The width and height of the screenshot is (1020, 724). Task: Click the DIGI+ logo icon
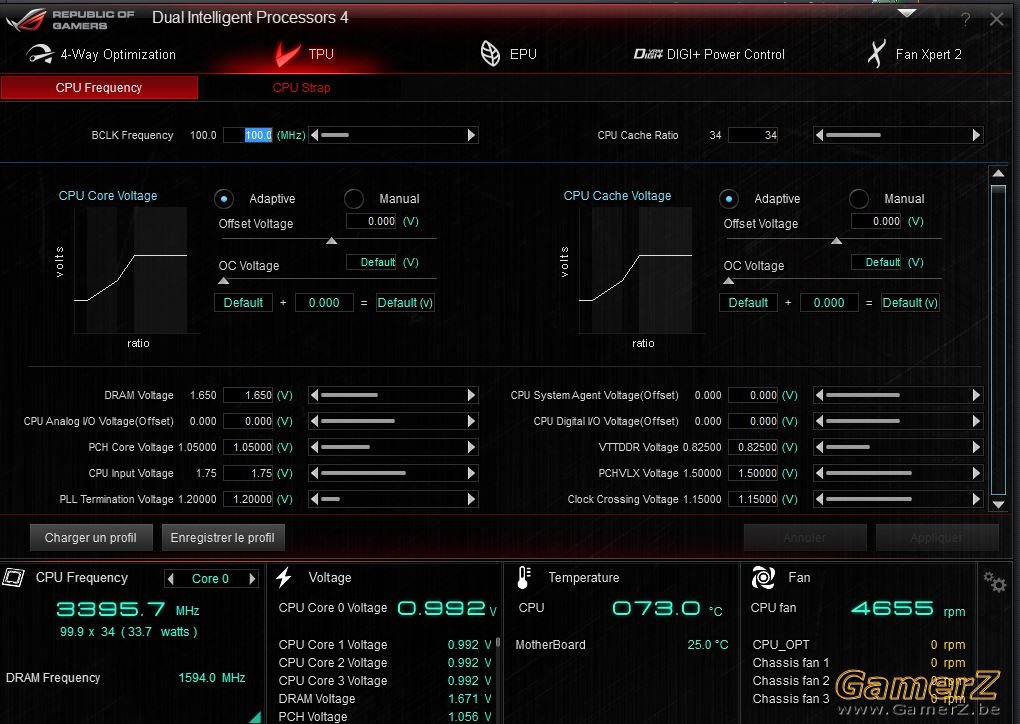coord(648,54)
